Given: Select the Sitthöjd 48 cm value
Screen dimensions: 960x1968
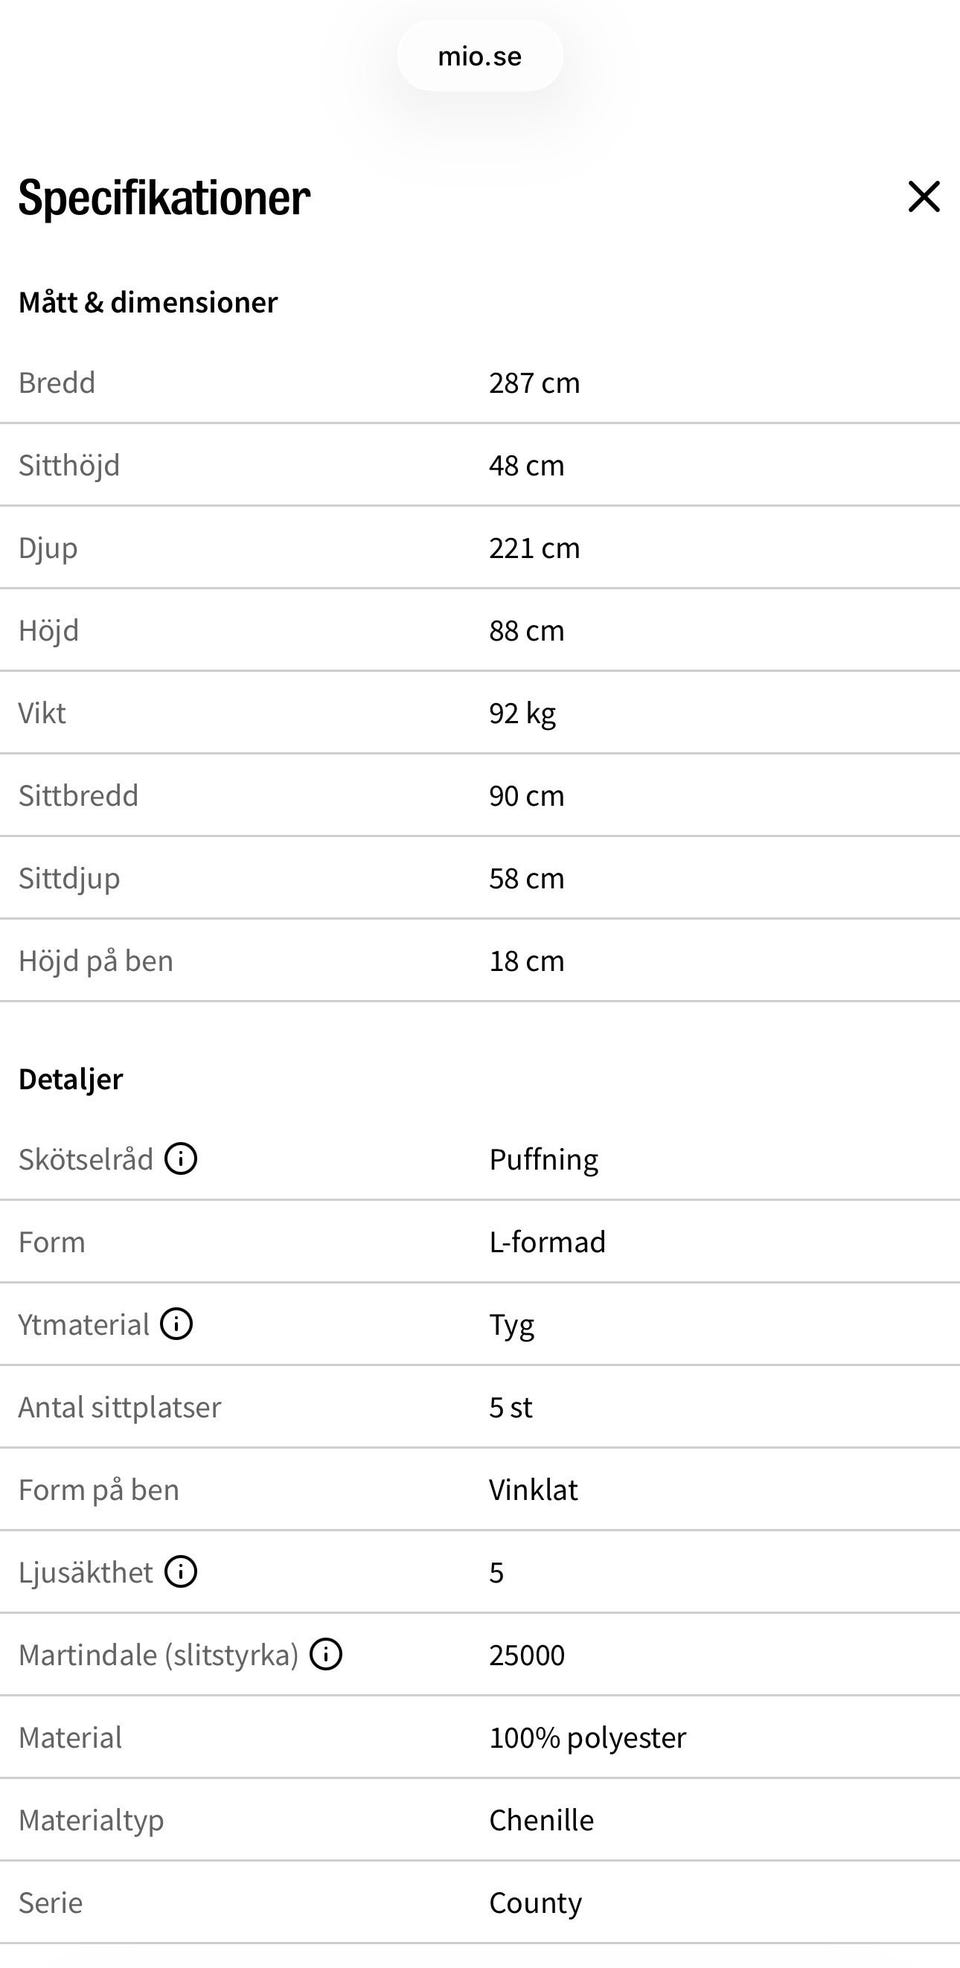Looking at the screenshot, I should [x=526, y=466].
